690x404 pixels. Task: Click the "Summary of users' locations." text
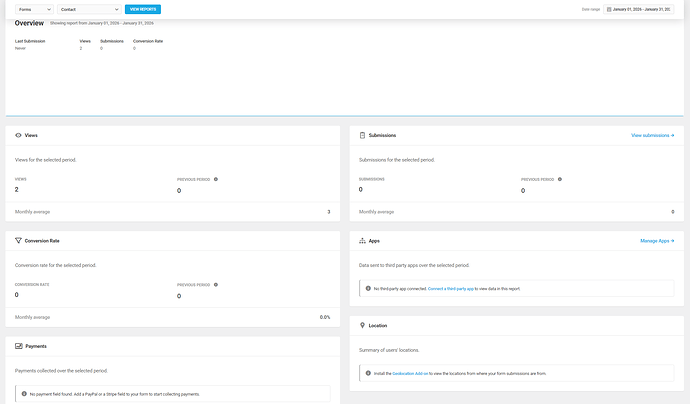389,350
